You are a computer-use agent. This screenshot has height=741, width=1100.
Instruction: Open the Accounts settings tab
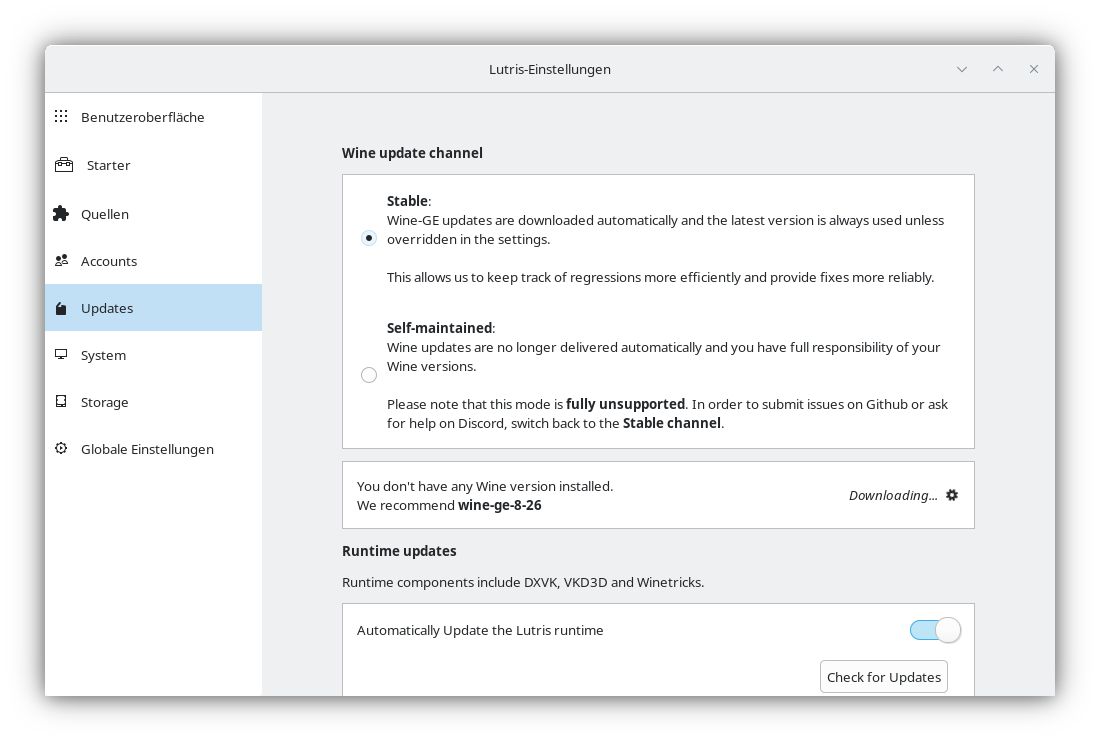pyautogui.click(x=109, y=261)
